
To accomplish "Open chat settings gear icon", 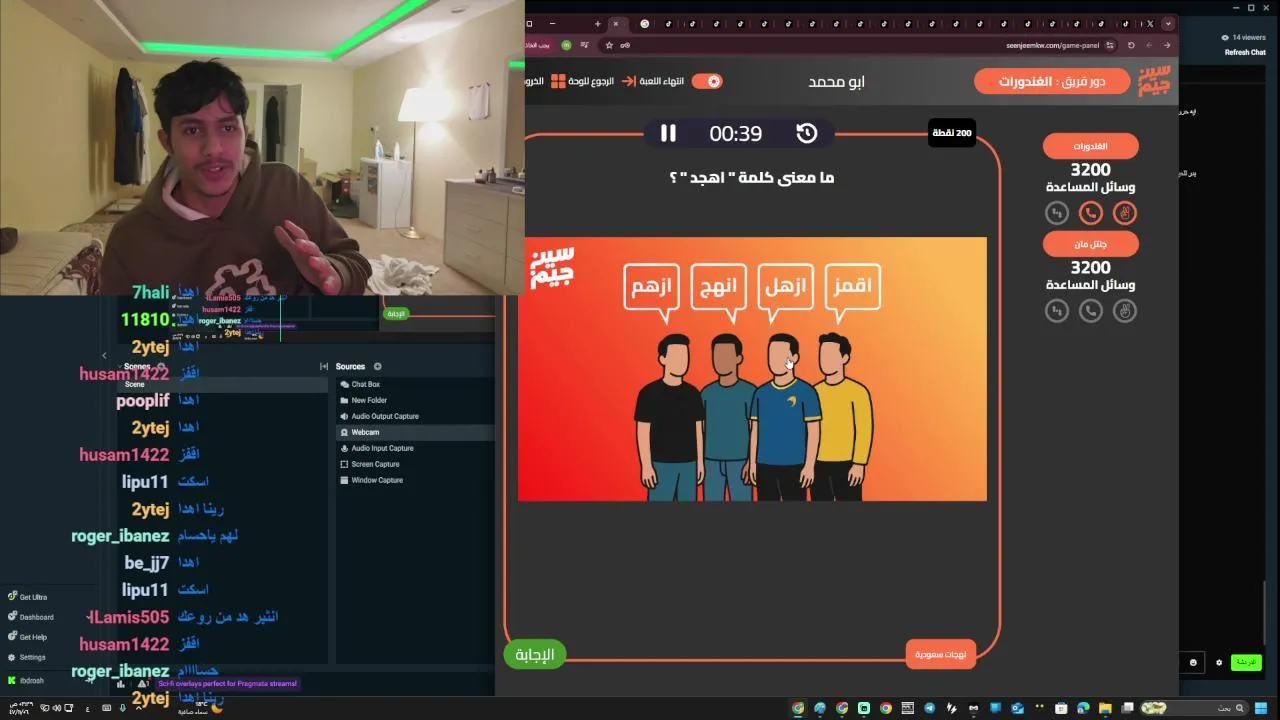I will click(x=1219, y=662).
